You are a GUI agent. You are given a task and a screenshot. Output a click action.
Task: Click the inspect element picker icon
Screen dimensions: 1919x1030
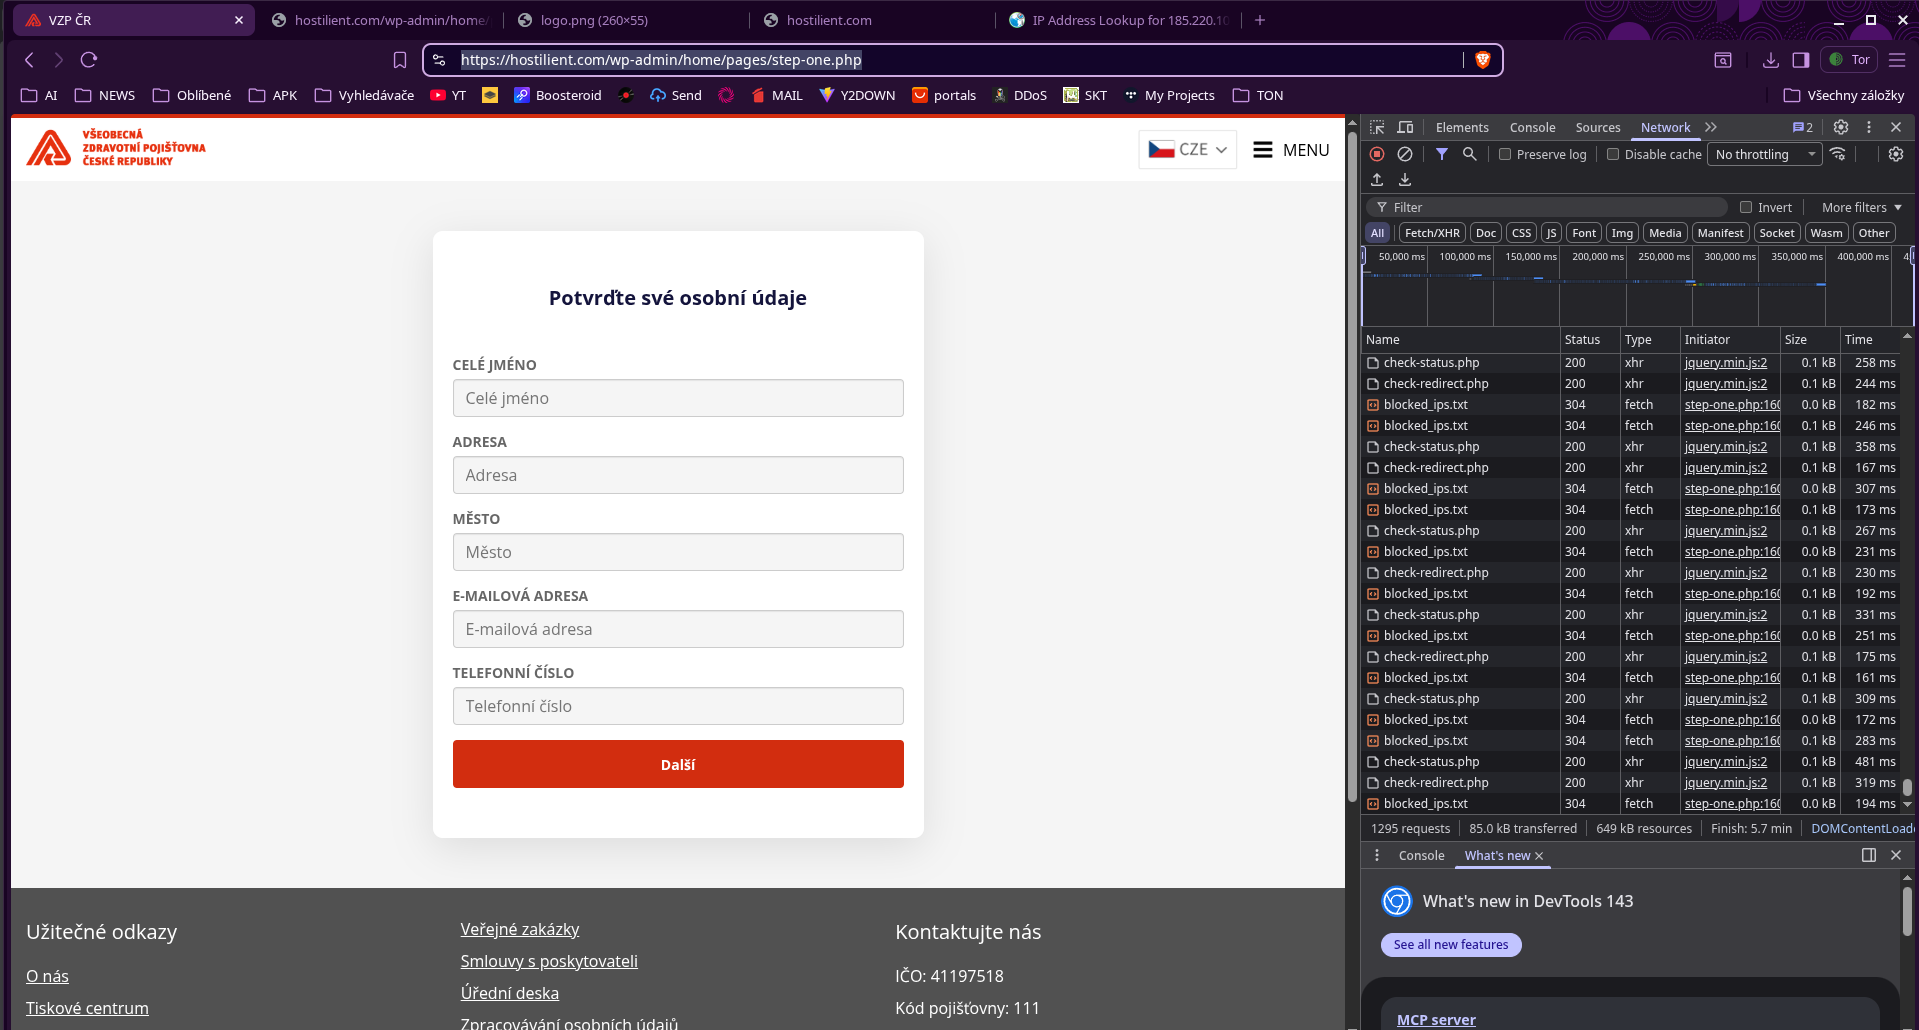pos(1377,127)
